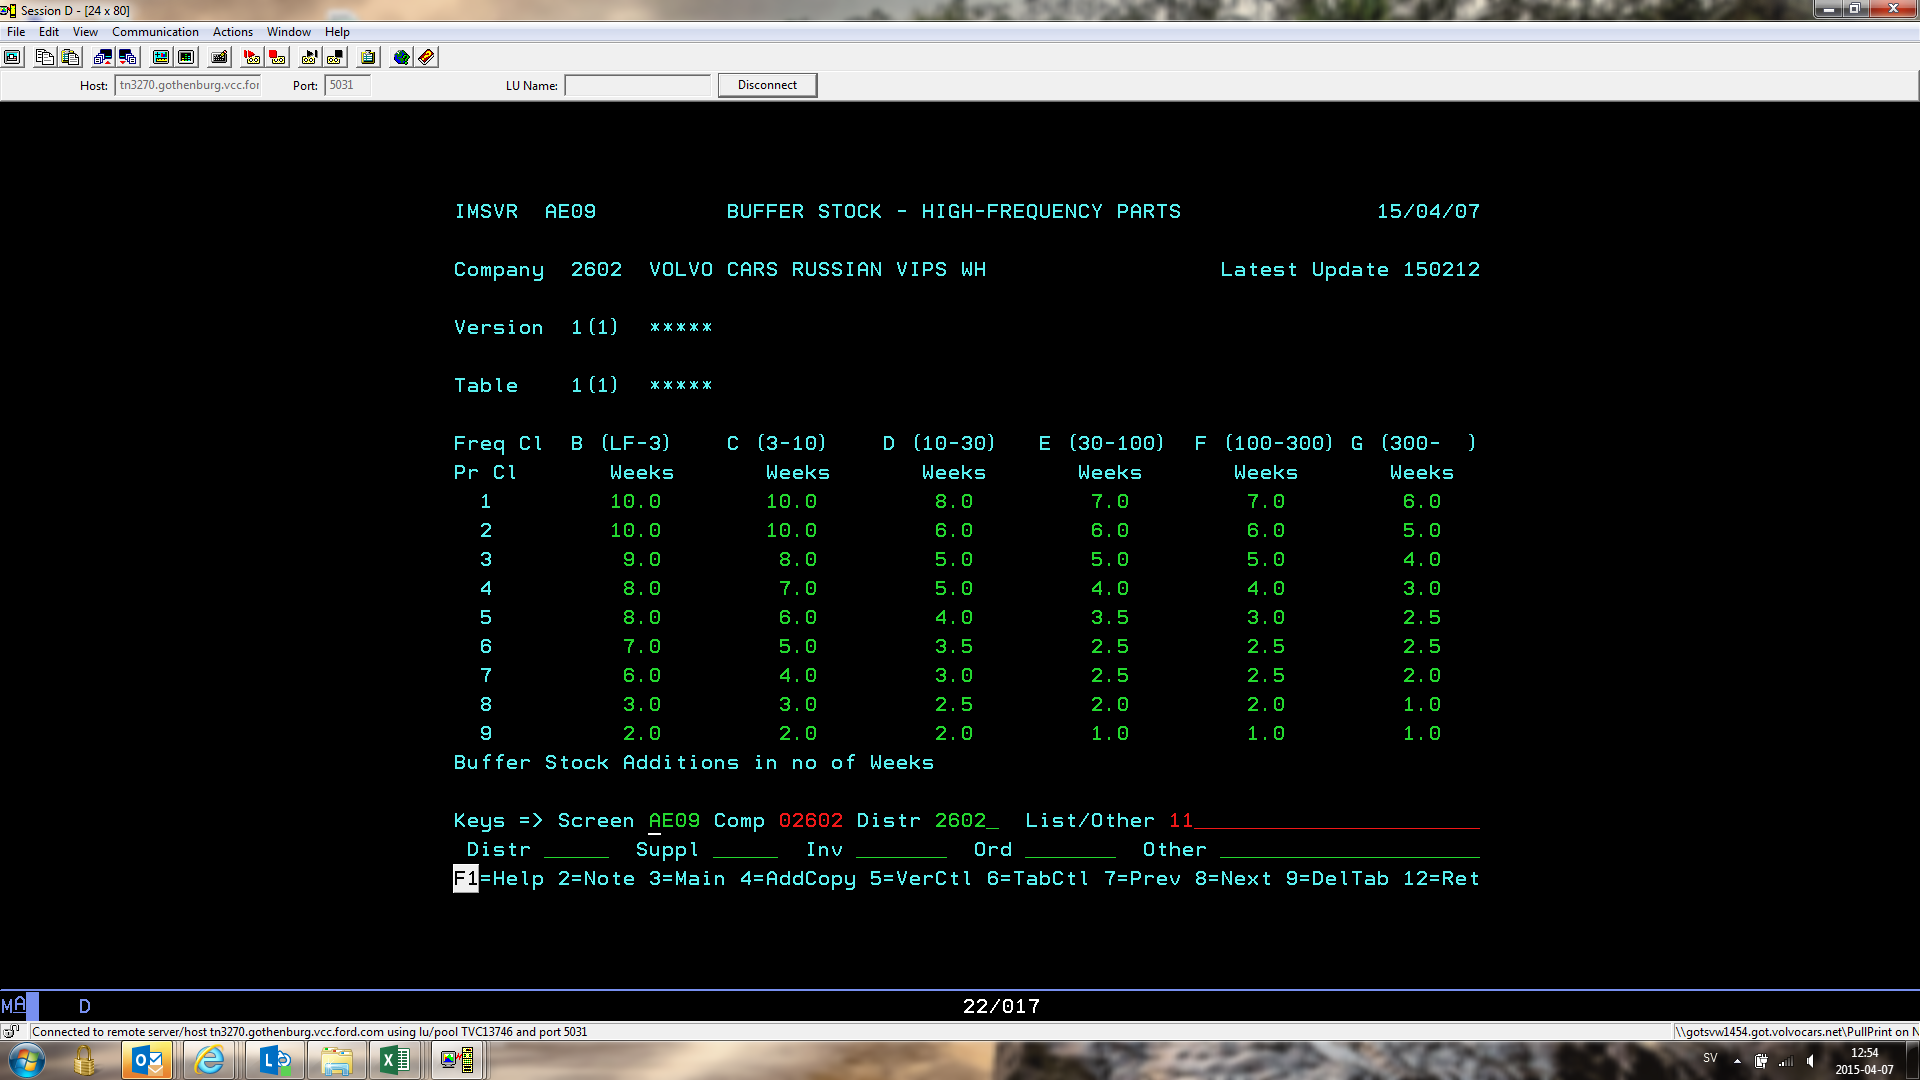Open the Help Index book icon
This screenshot has height=1080, width=1920.
[x=427, y=57]
